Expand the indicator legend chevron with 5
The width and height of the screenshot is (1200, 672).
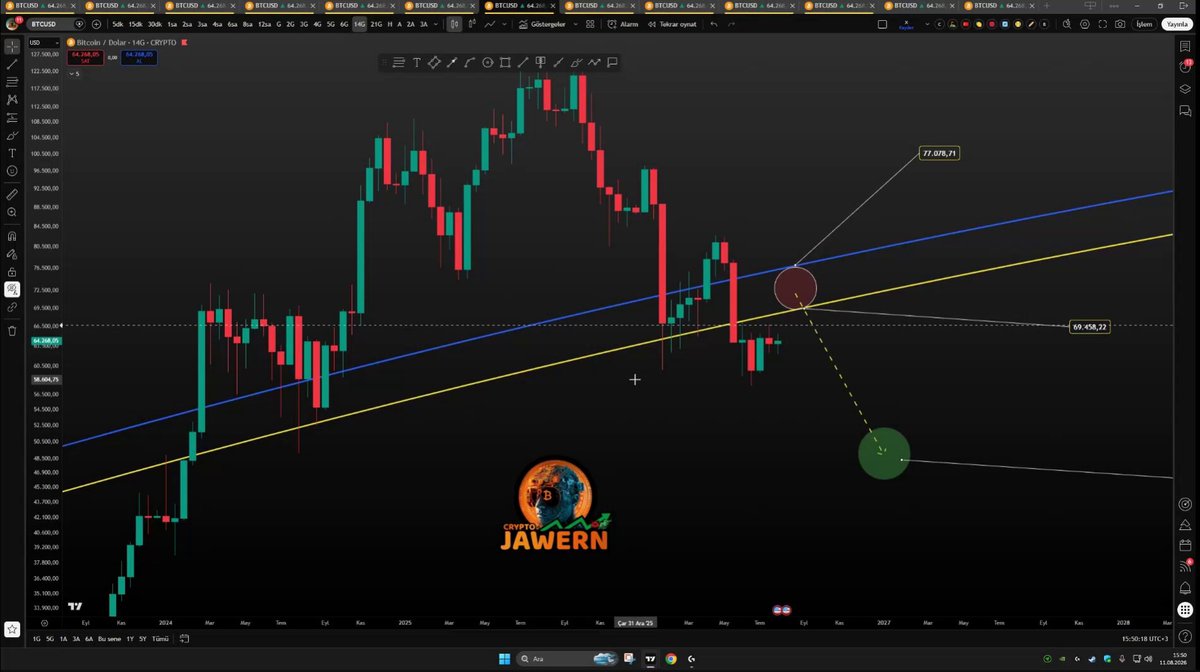pos(74,74)
